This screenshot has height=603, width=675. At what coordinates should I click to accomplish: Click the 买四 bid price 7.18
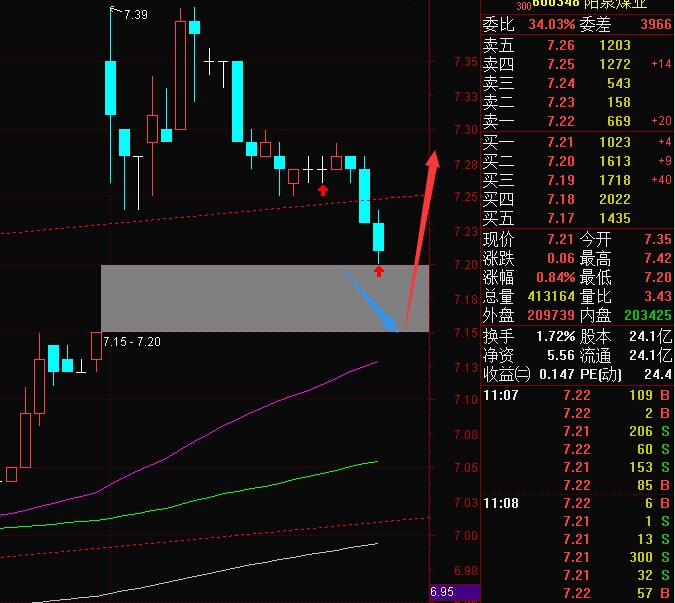pos(560,199)
